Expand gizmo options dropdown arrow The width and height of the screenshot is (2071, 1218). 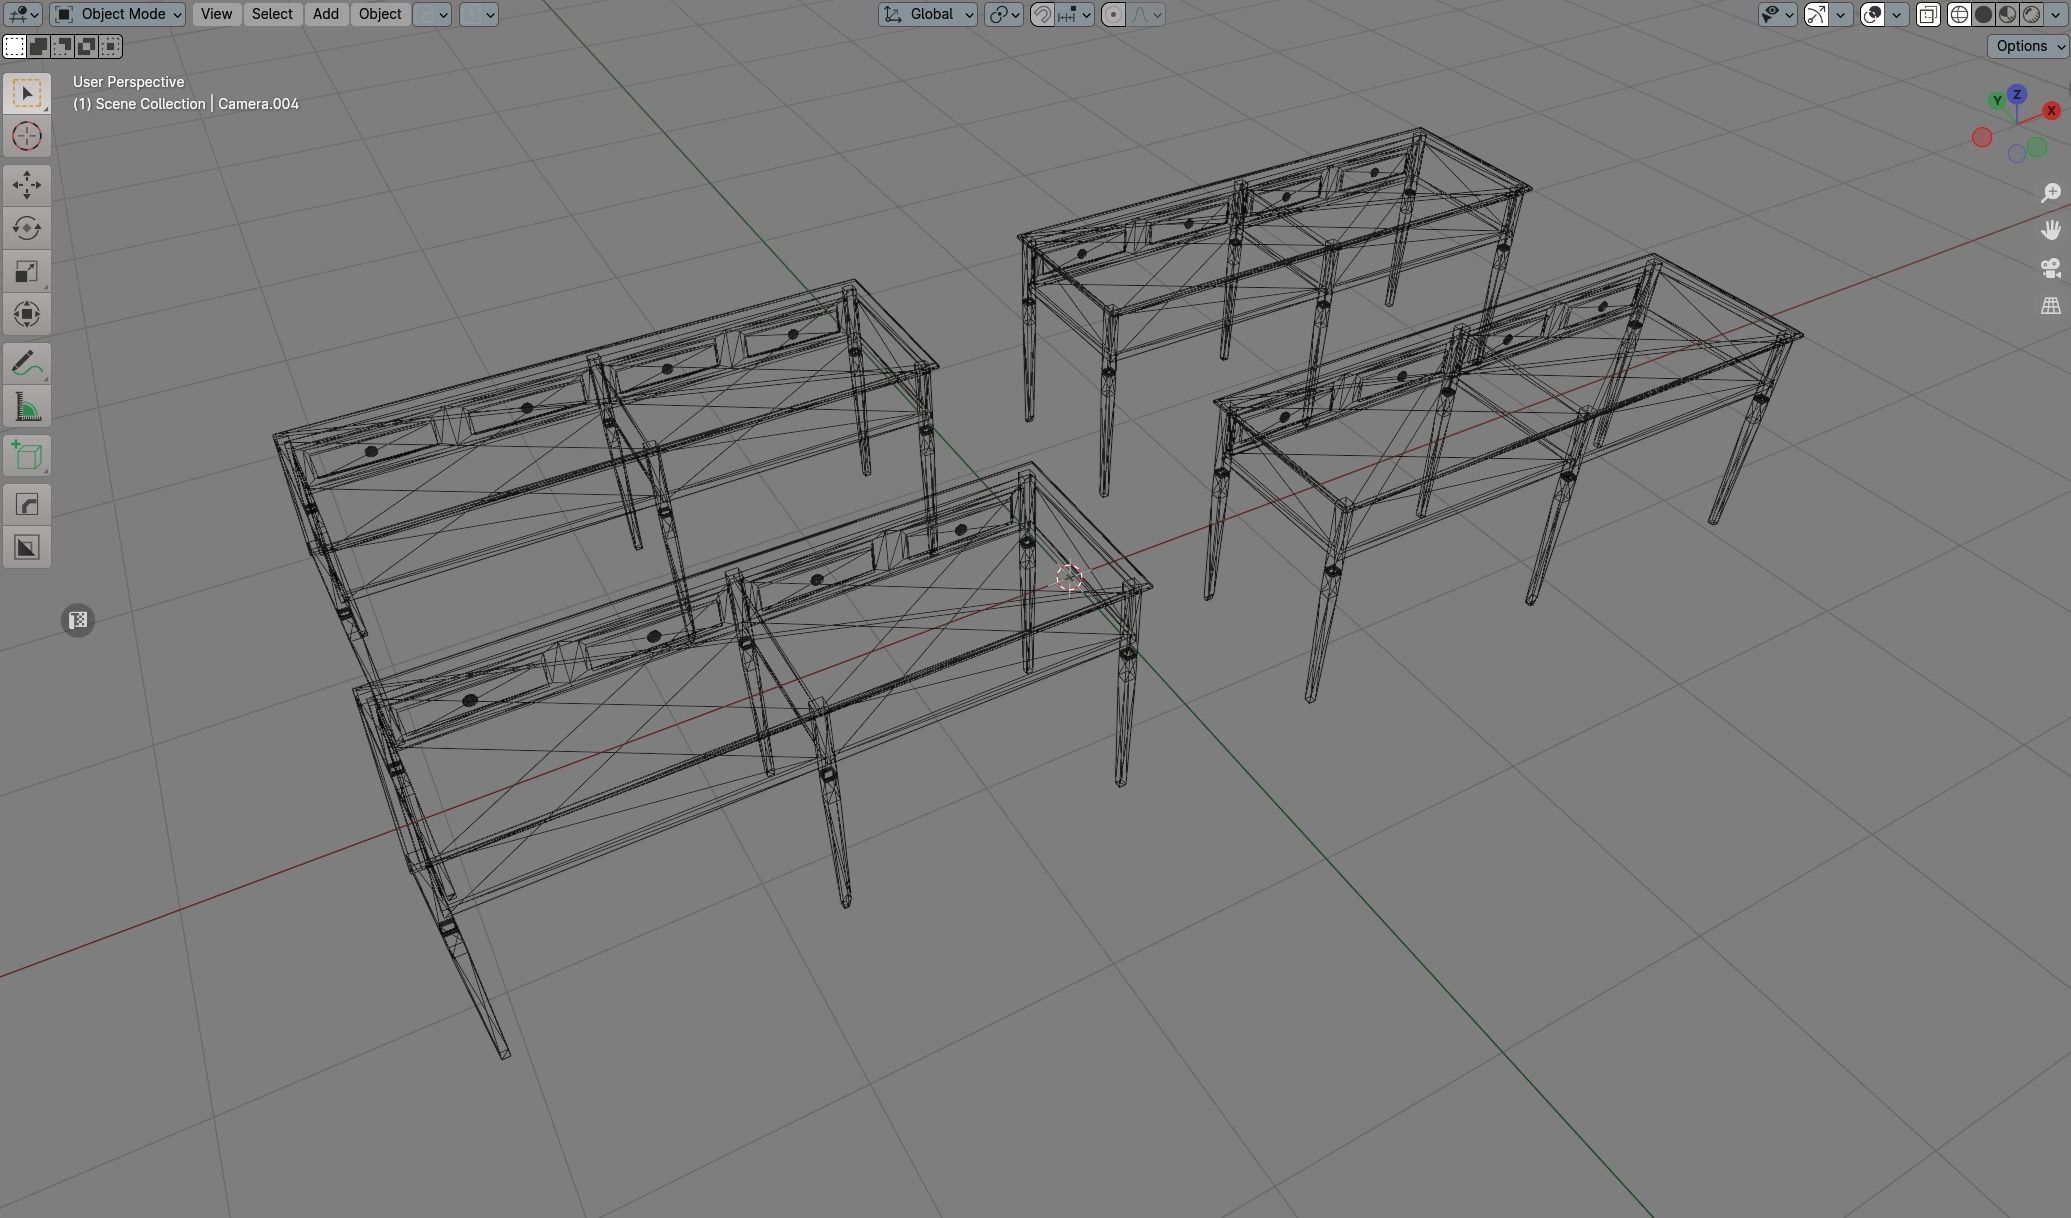[1841, 14]
